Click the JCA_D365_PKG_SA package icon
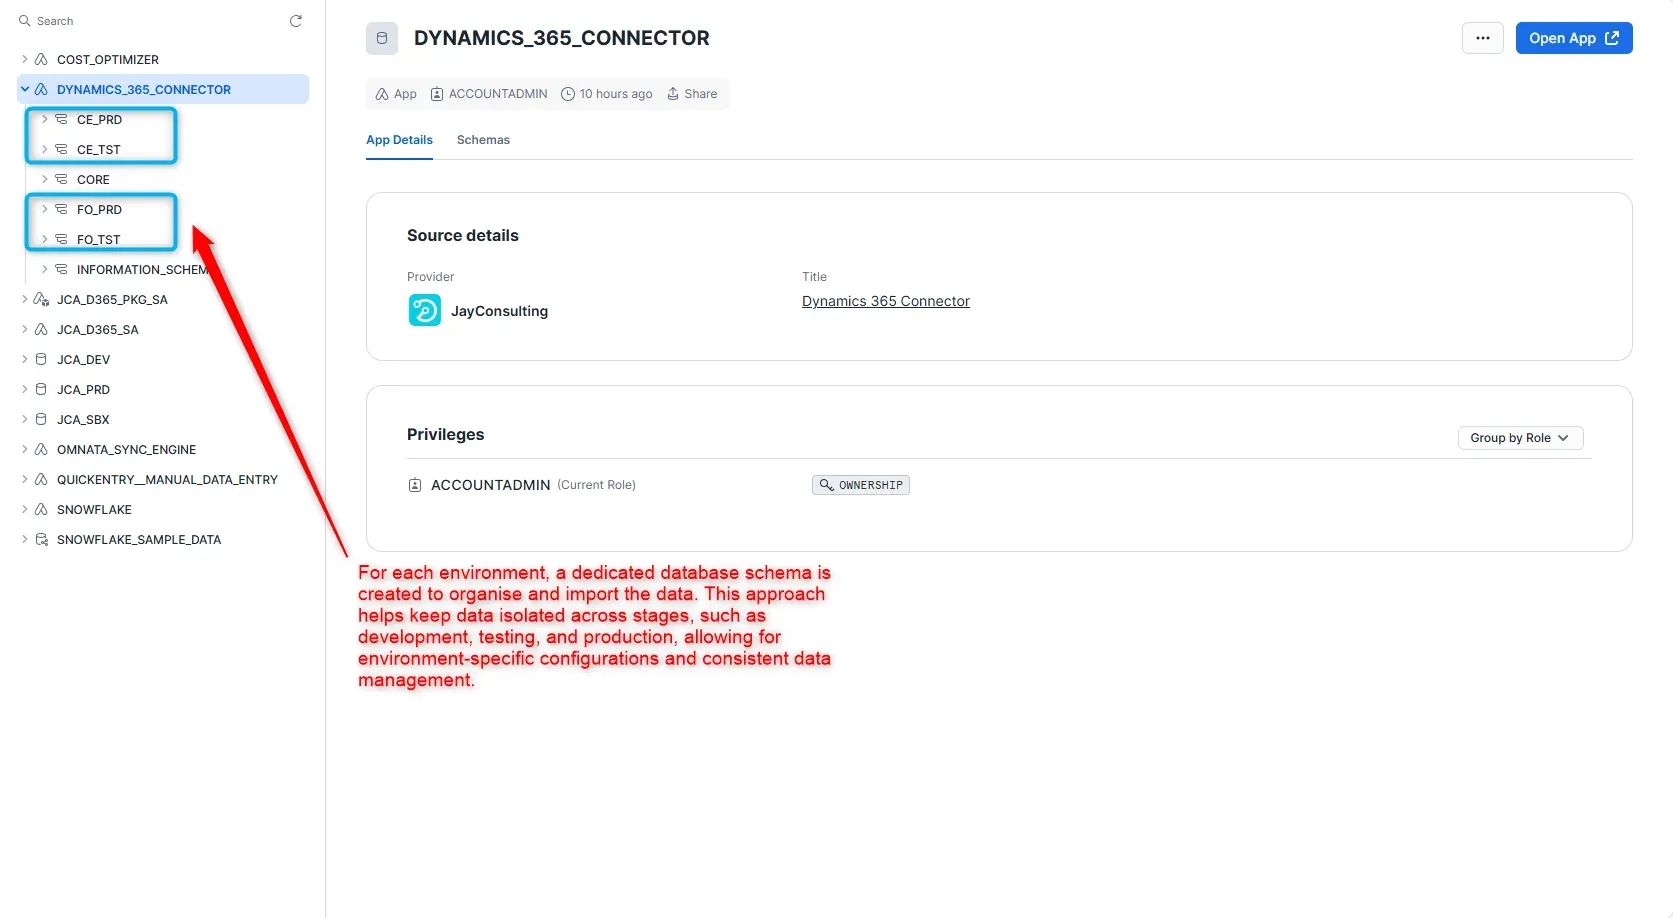This screenshot has width=1673, height=918. 42,300
